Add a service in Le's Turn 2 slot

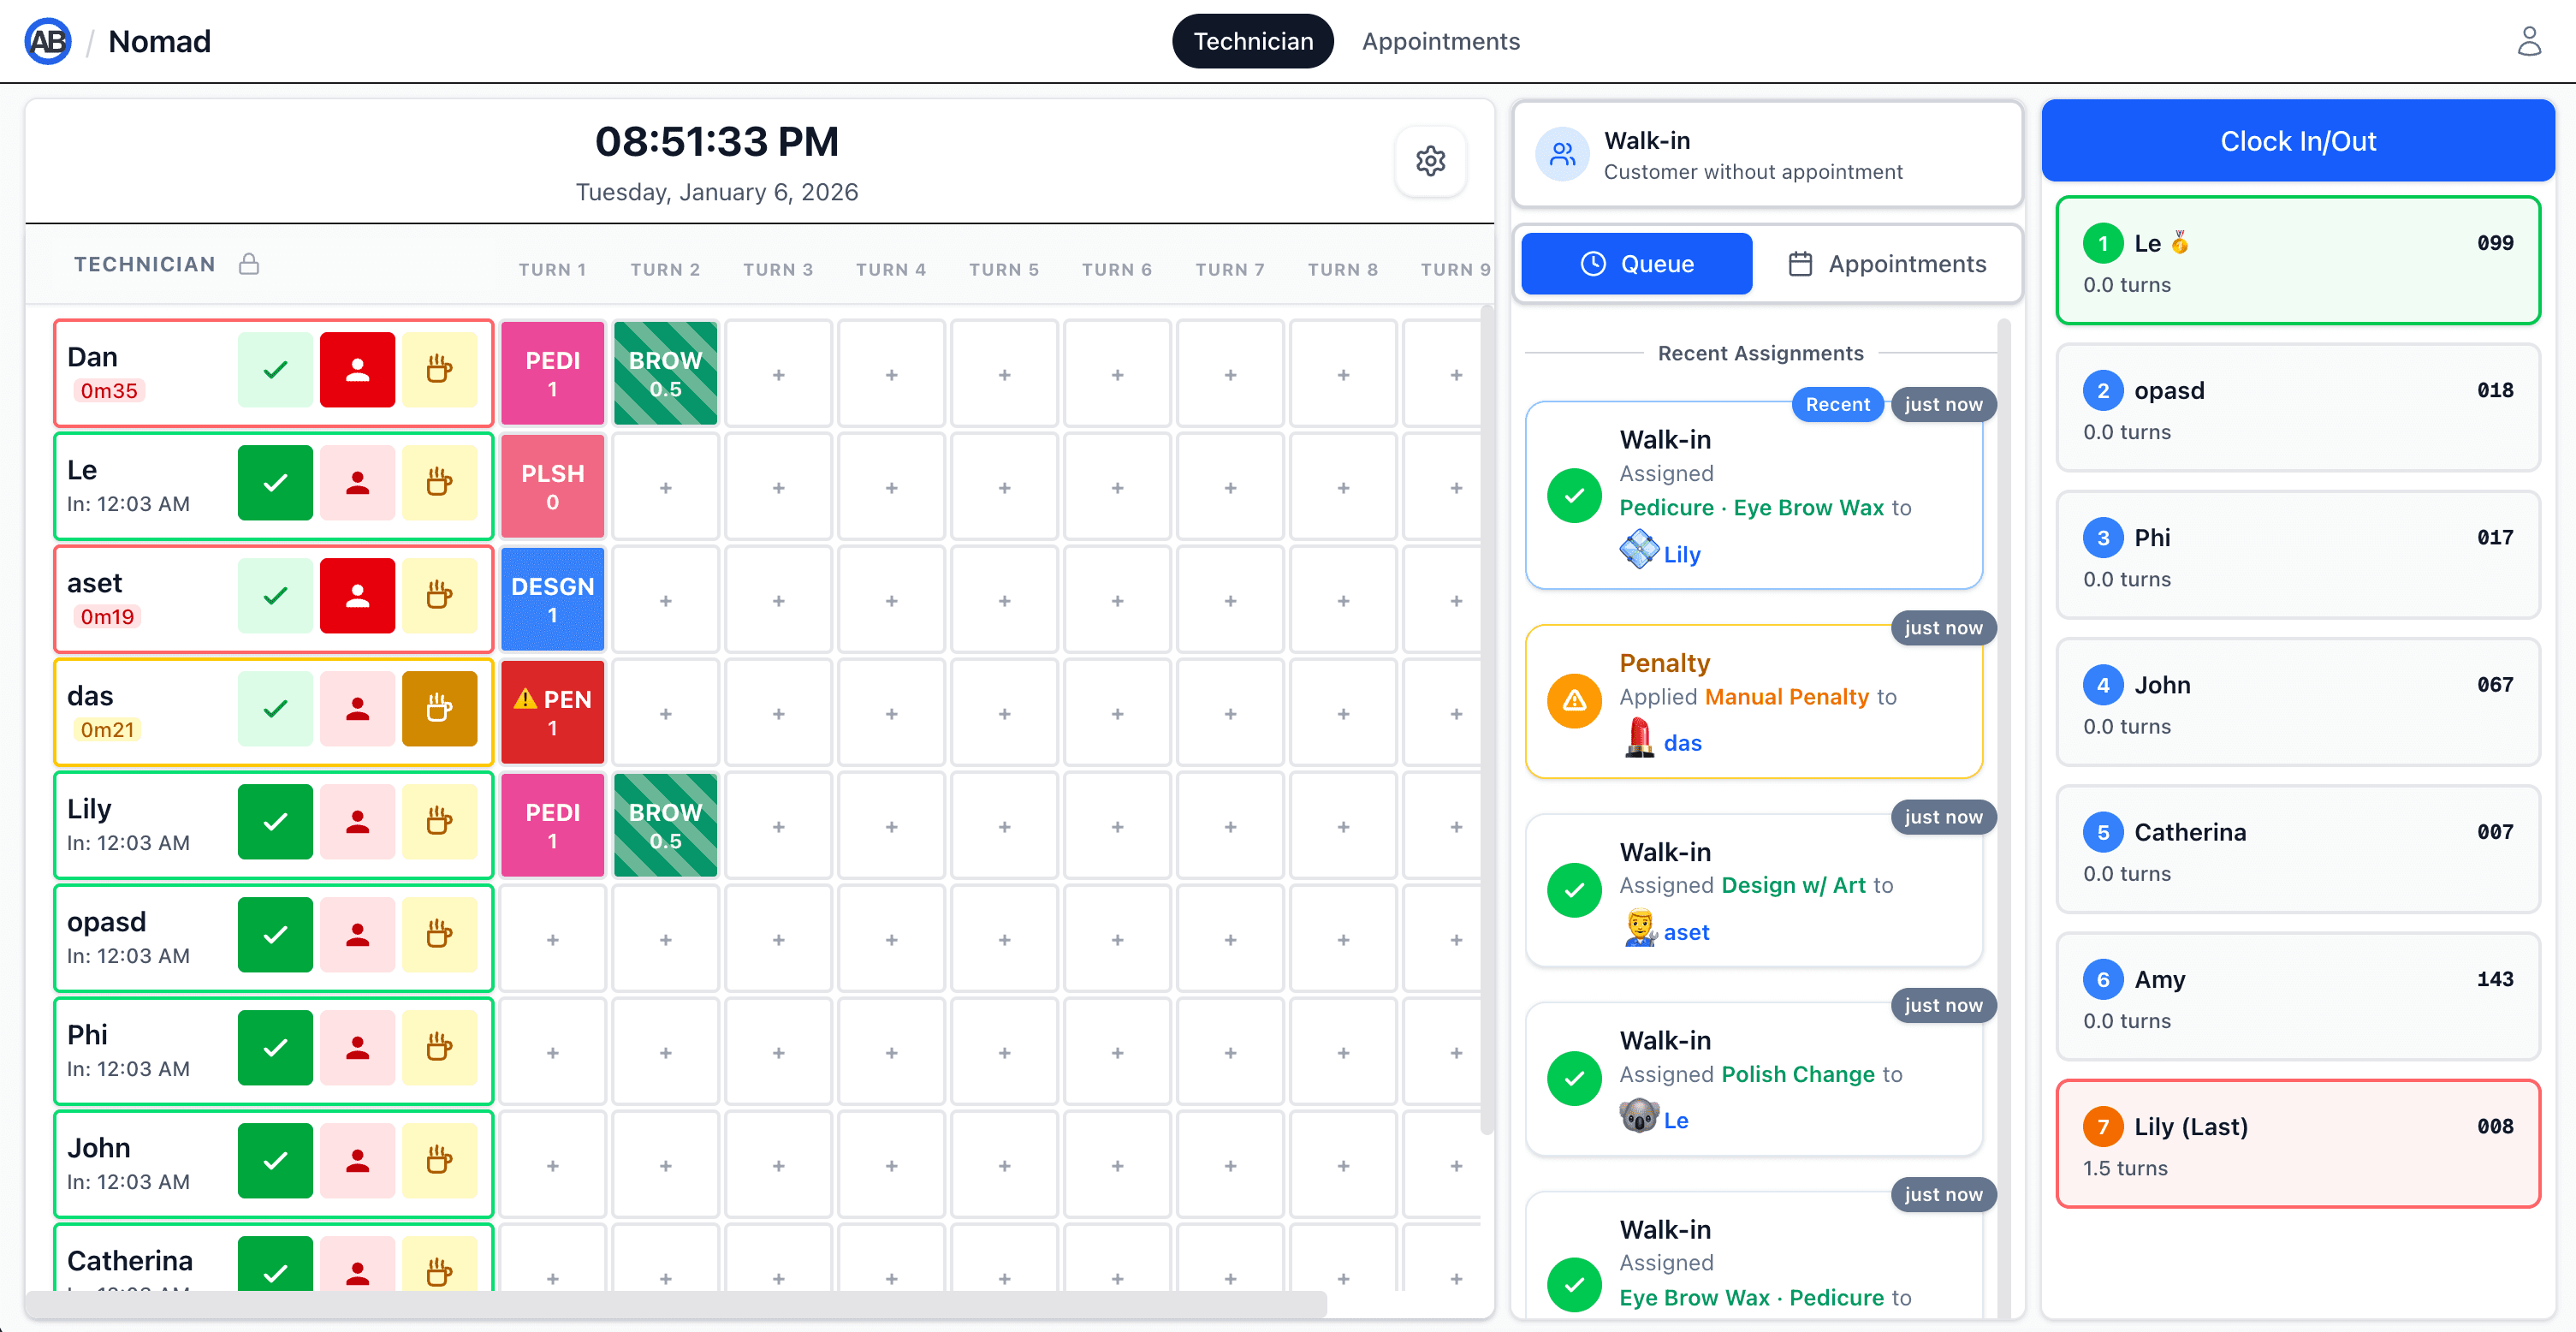point(665,486)
